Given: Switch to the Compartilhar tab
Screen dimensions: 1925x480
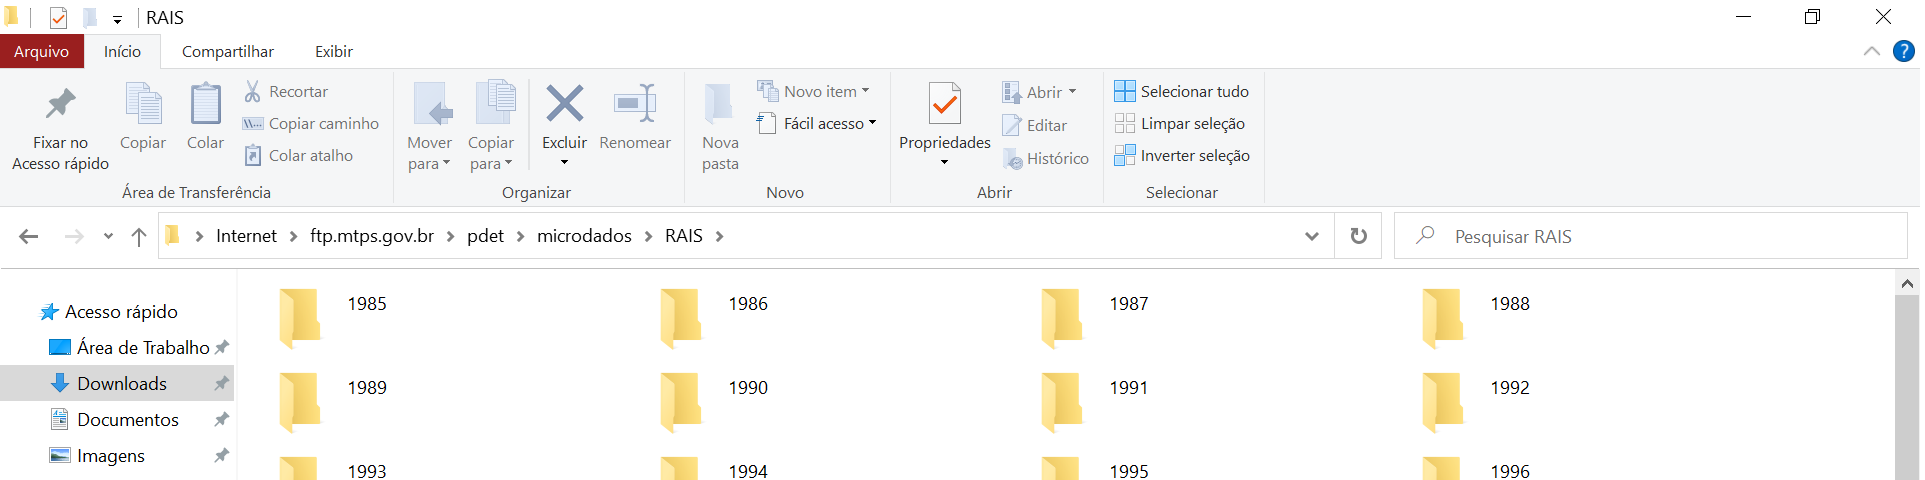Looking at the screenshot, I should click(228, 52).
